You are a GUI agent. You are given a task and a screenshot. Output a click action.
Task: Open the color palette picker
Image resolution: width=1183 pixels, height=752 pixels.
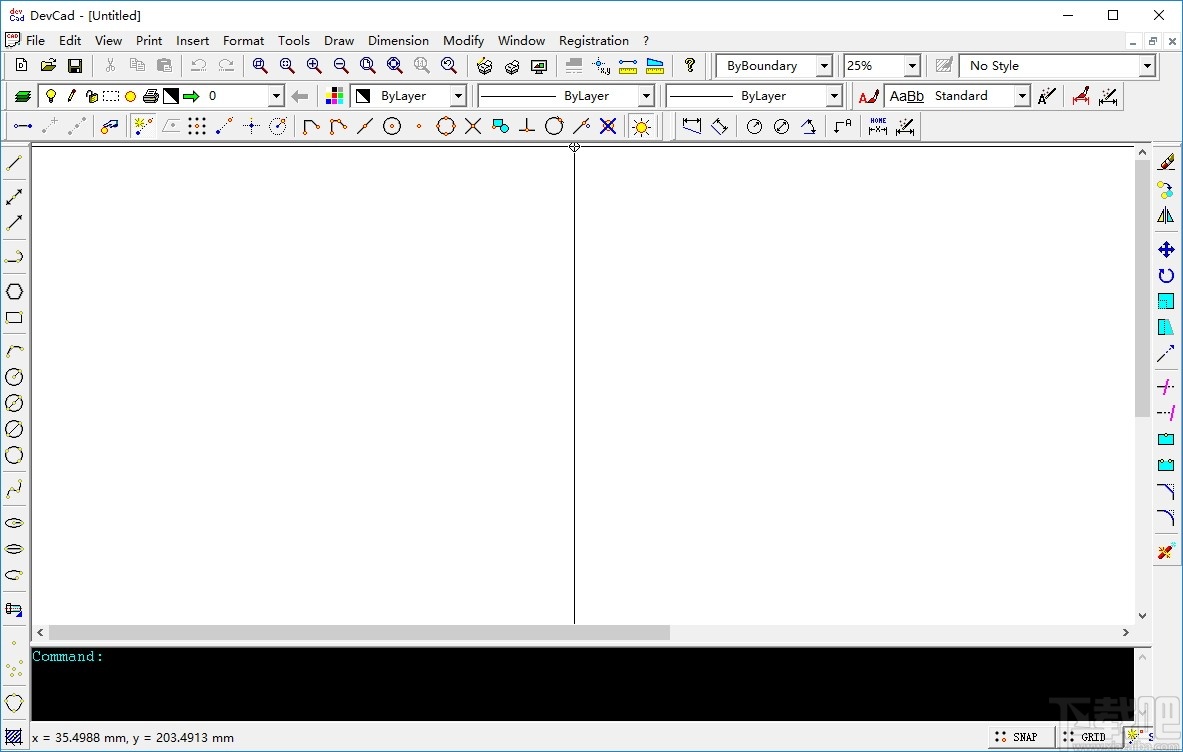[334, 96]
